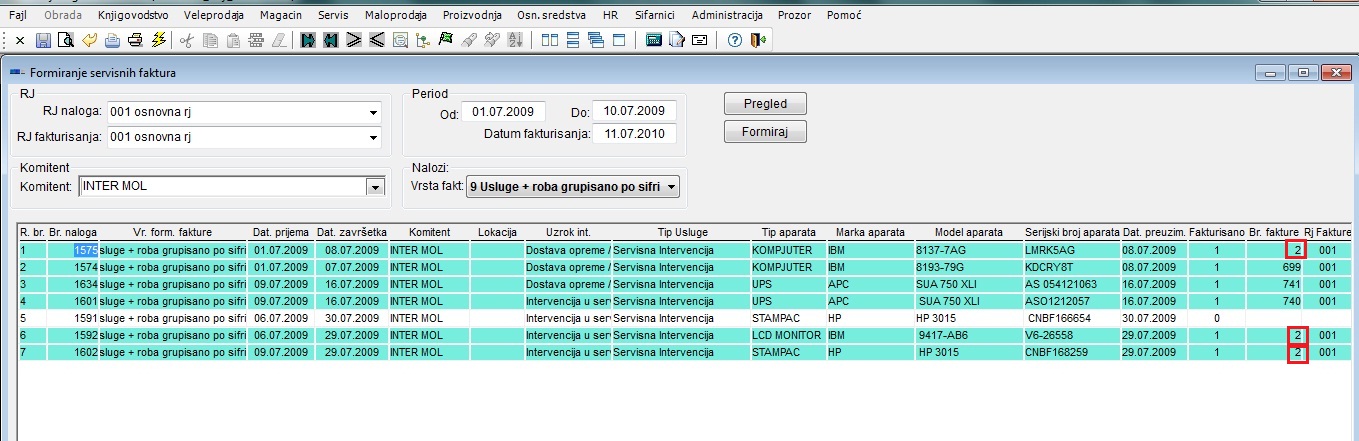Click the document with pencil icon

pyautogui.click(x=676, y=41)
